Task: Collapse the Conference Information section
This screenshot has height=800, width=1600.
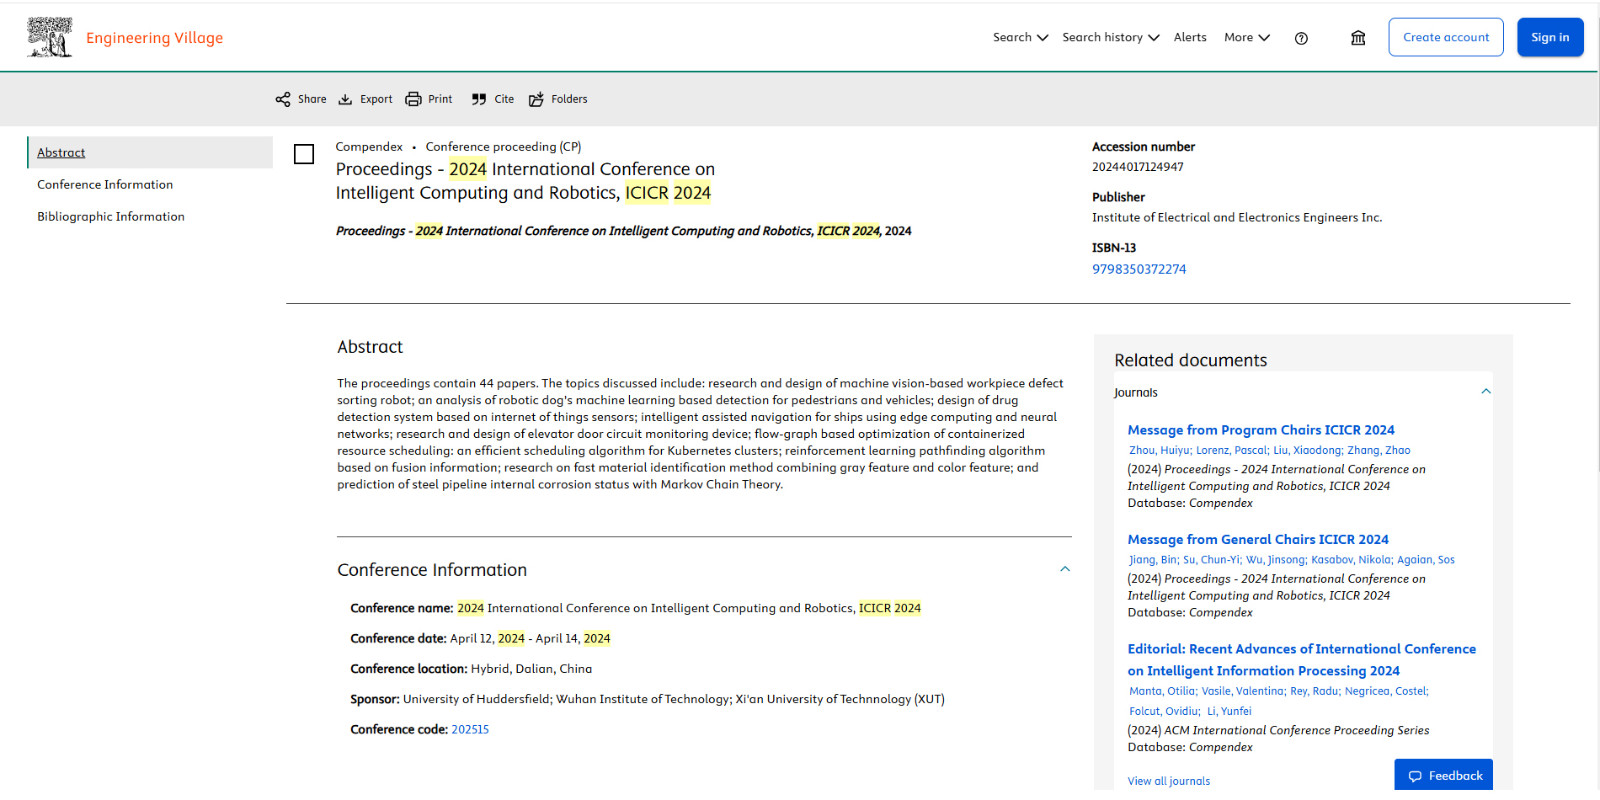Action: [x=1065, y=569]
